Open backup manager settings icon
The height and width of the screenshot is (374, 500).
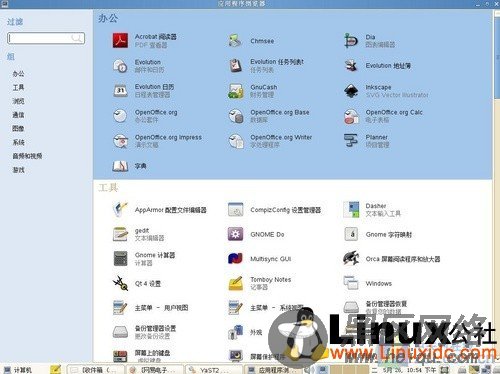point(120,332)
